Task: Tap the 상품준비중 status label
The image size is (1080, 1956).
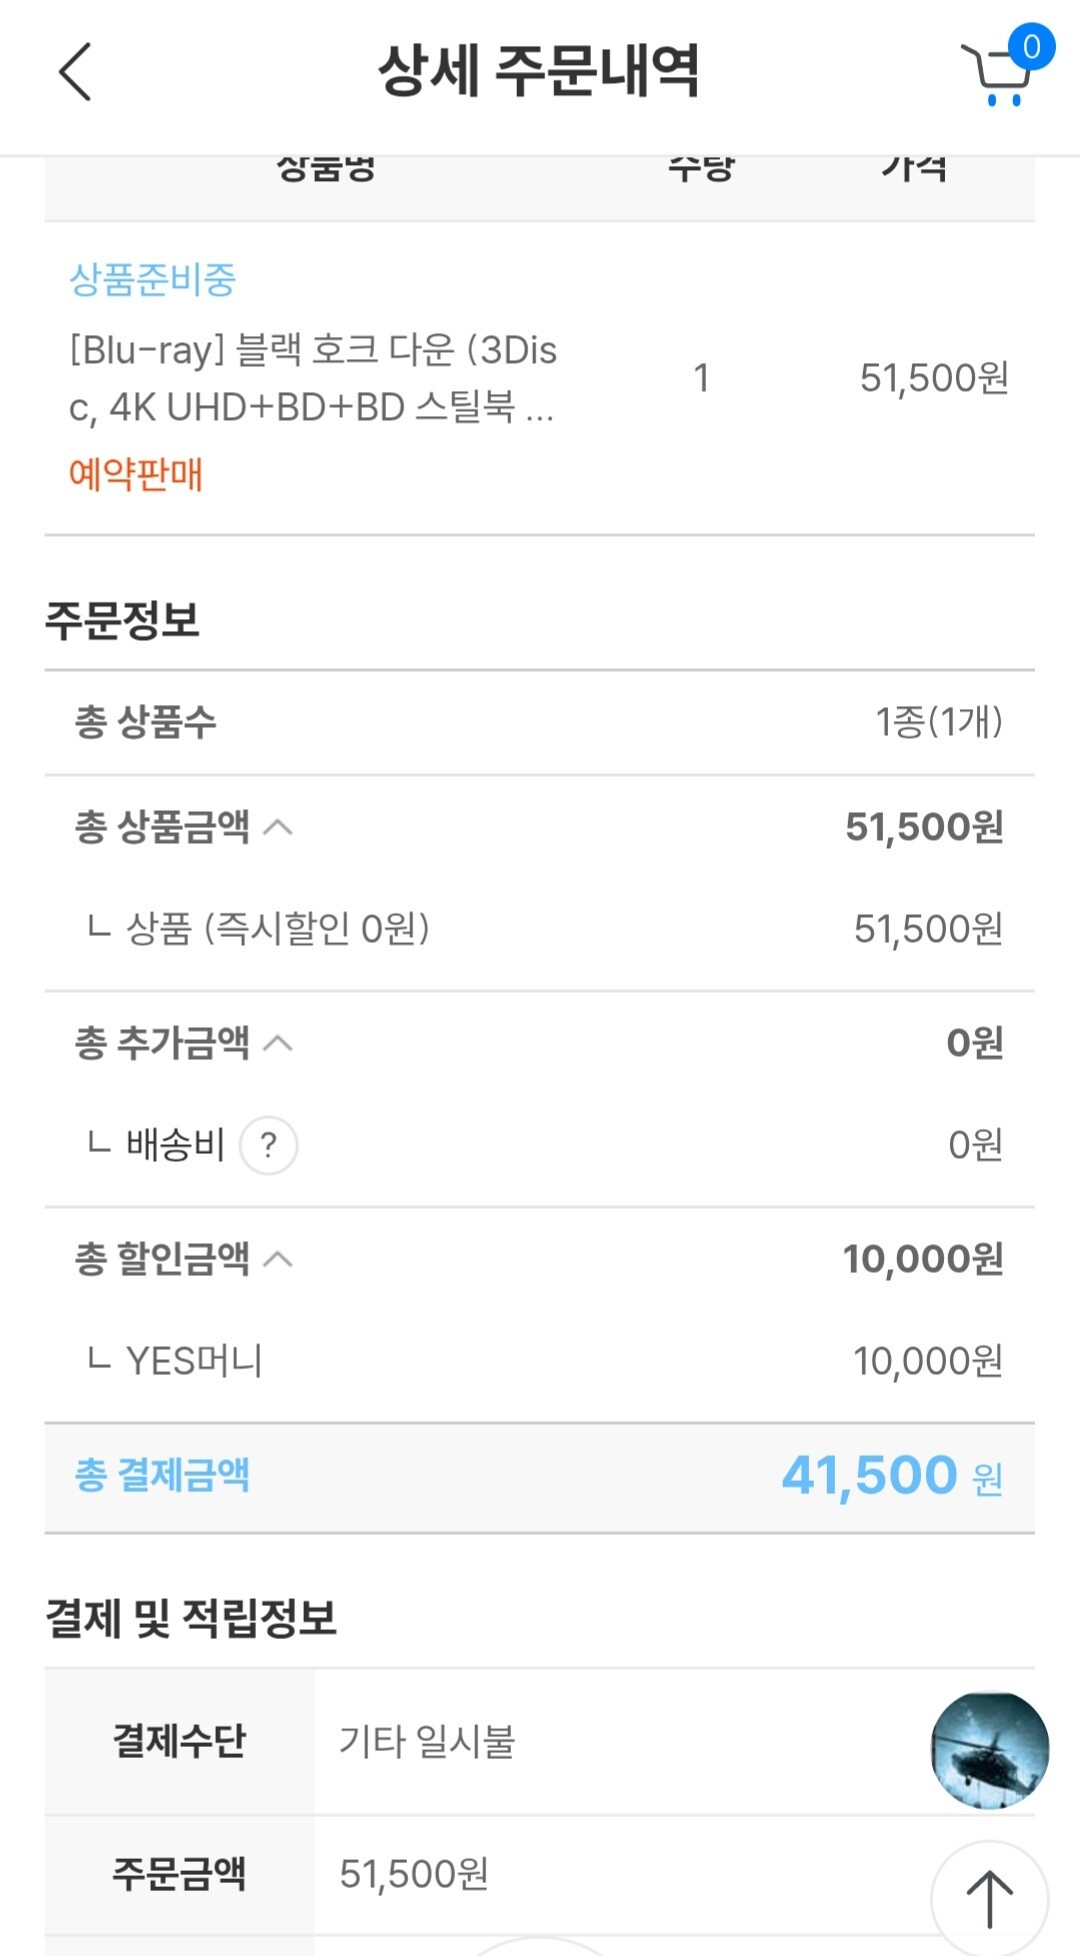Action: point(152,280)
